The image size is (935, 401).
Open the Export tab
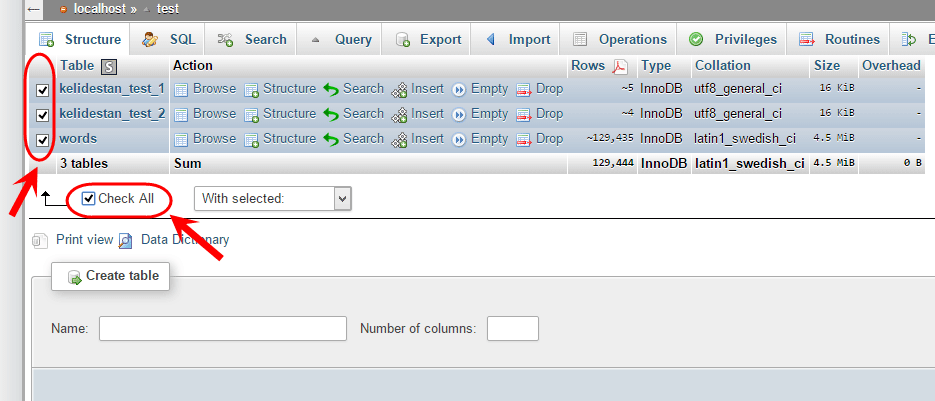pyautogui.click(x=428, y=39)
